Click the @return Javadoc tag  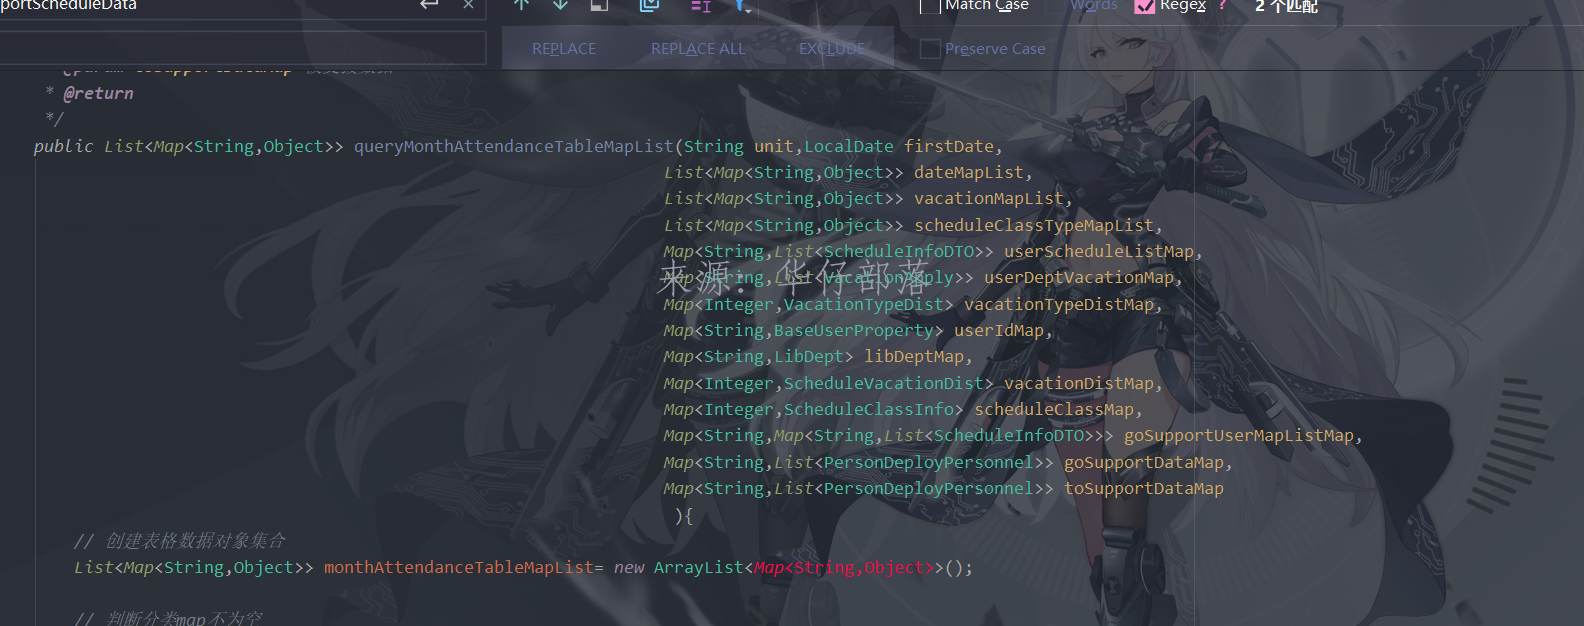click(98, 93)
